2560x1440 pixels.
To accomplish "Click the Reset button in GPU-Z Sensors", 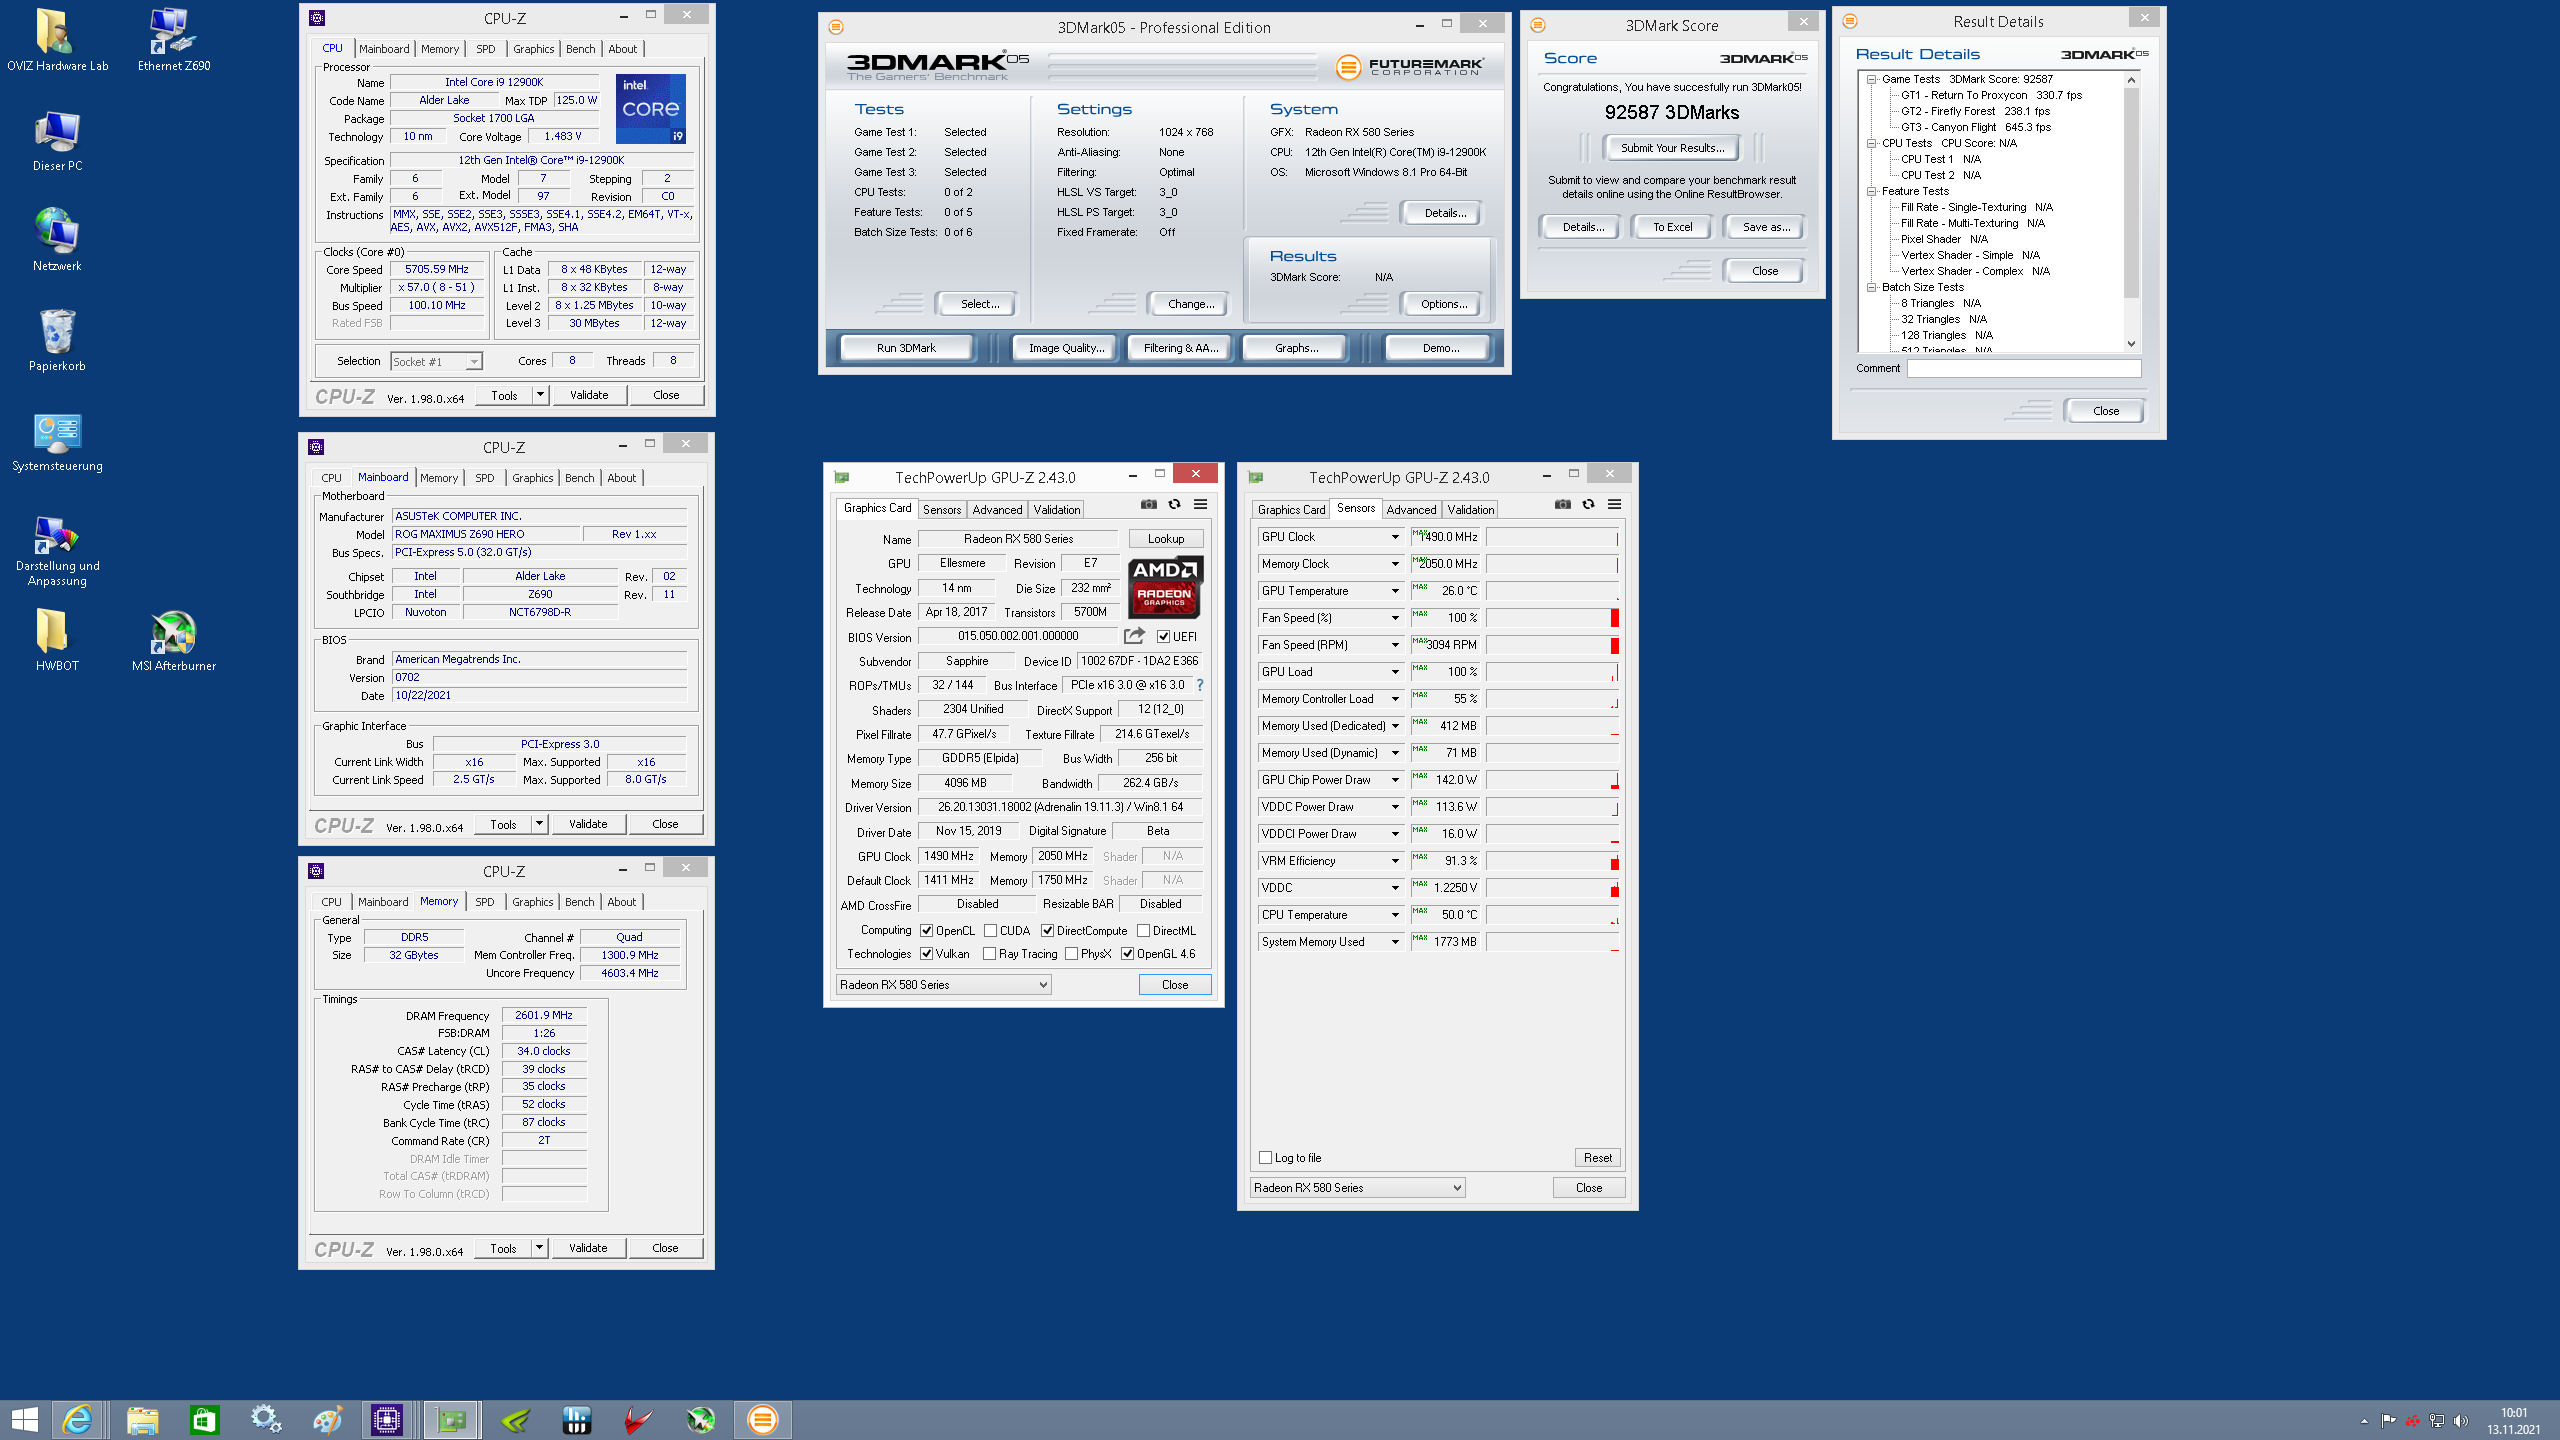I will click(x=1597, y=1158).
